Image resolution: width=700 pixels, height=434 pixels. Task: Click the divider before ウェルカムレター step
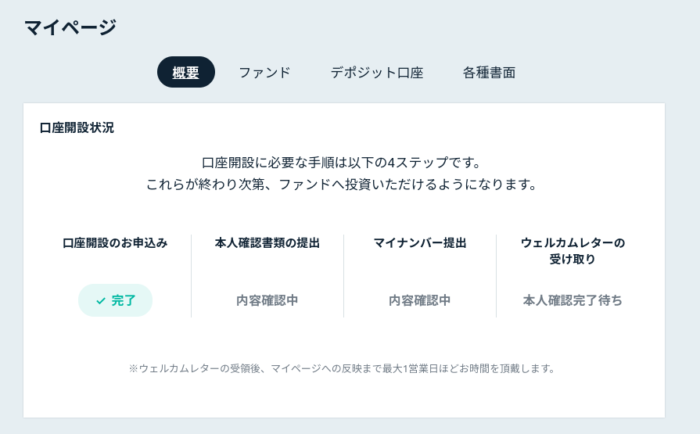496,276
